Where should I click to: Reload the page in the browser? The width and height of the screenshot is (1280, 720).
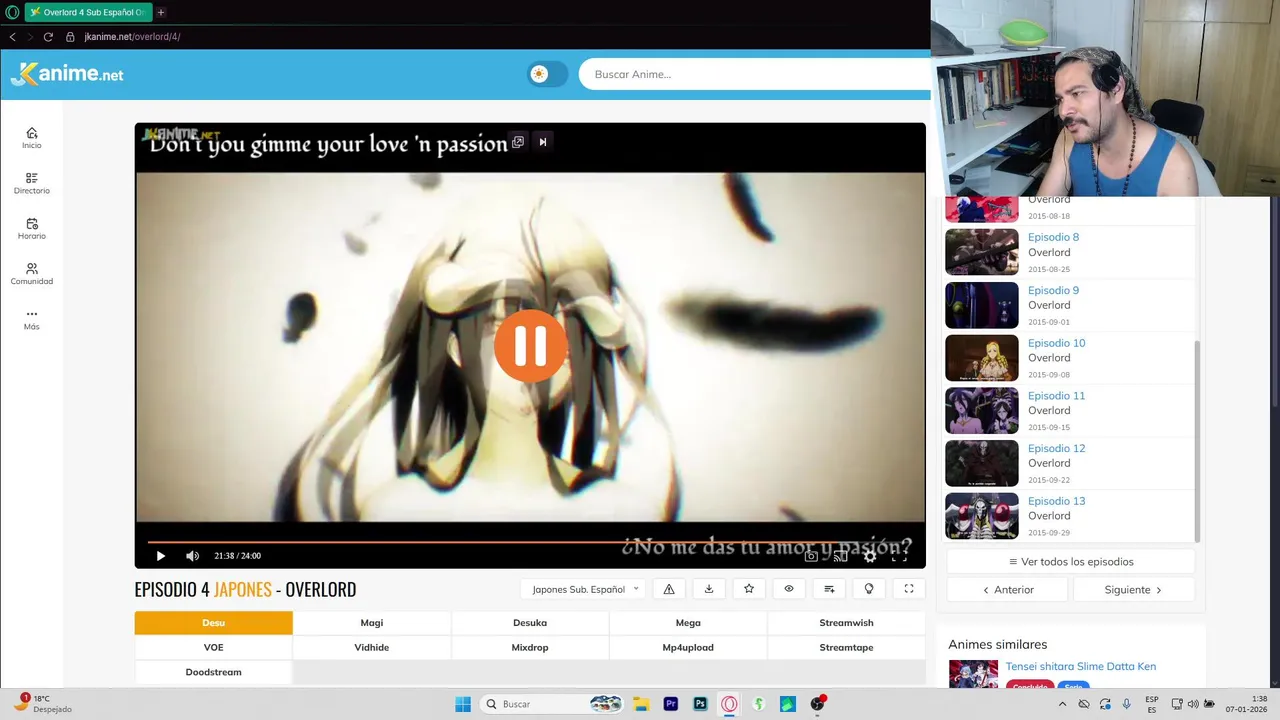point(48,37)
